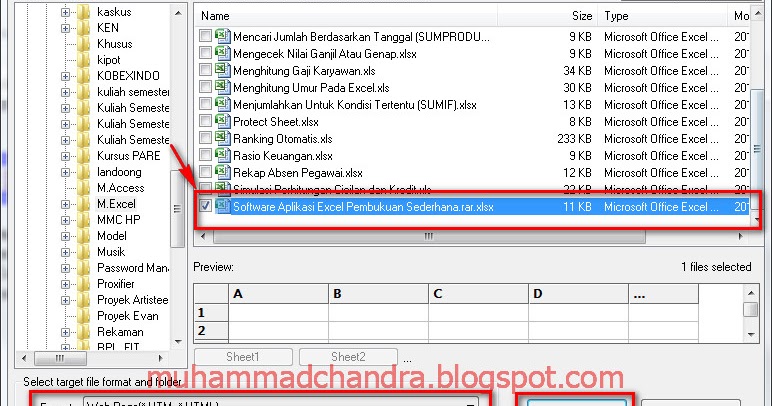Click the Rekaman folder icon
This screenshot has width=772, height=406.
tap(84, 332)
